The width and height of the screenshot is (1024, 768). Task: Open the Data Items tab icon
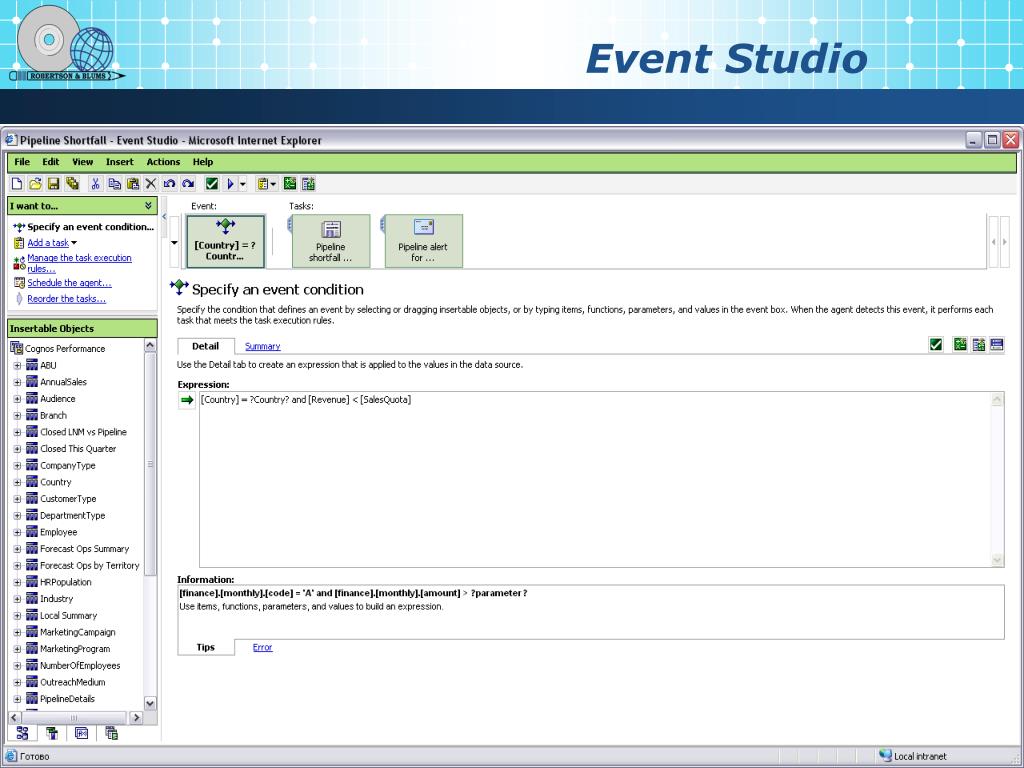click(52, 733)
